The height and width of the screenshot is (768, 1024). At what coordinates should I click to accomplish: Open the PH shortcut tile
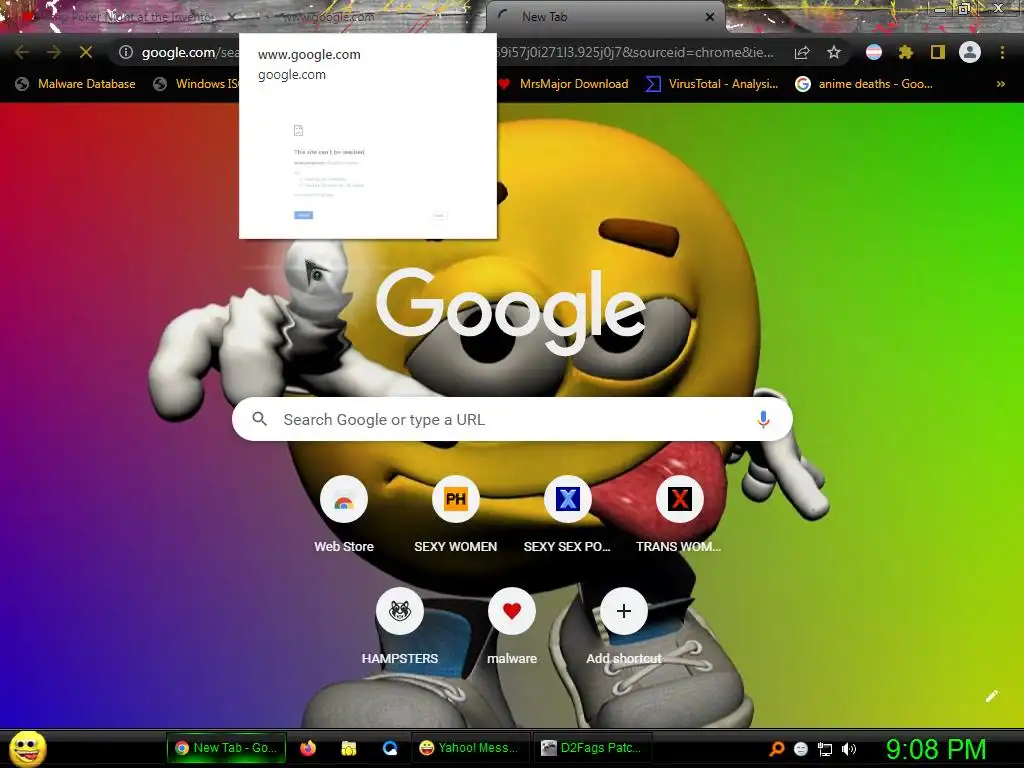(x=456, y=515)
